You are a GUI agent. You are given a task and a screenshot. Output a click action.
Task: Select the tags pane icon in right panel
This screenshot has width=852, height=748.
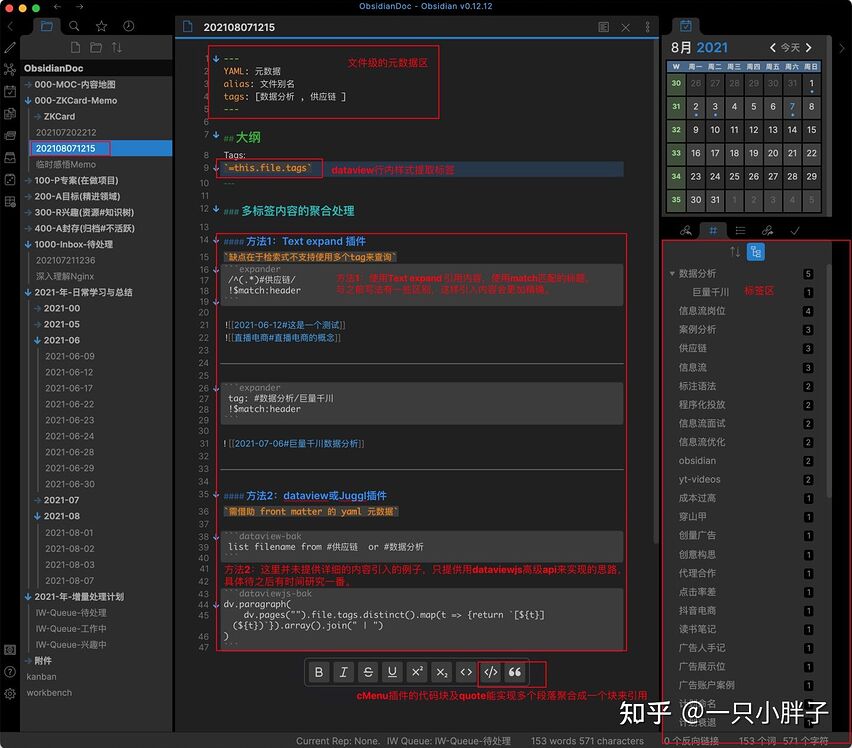(x=713, y=230)
